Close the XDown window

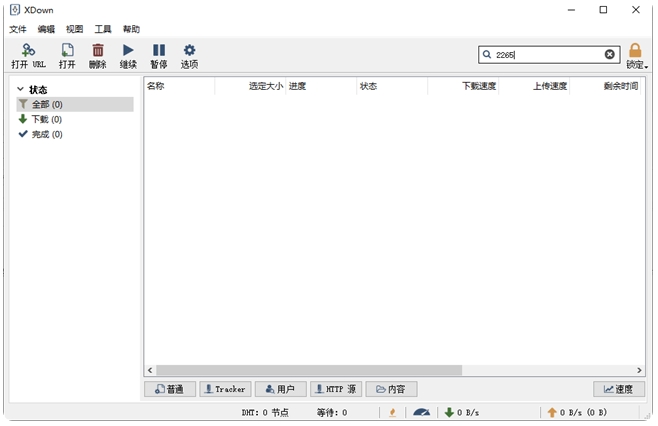coord(636,10)
